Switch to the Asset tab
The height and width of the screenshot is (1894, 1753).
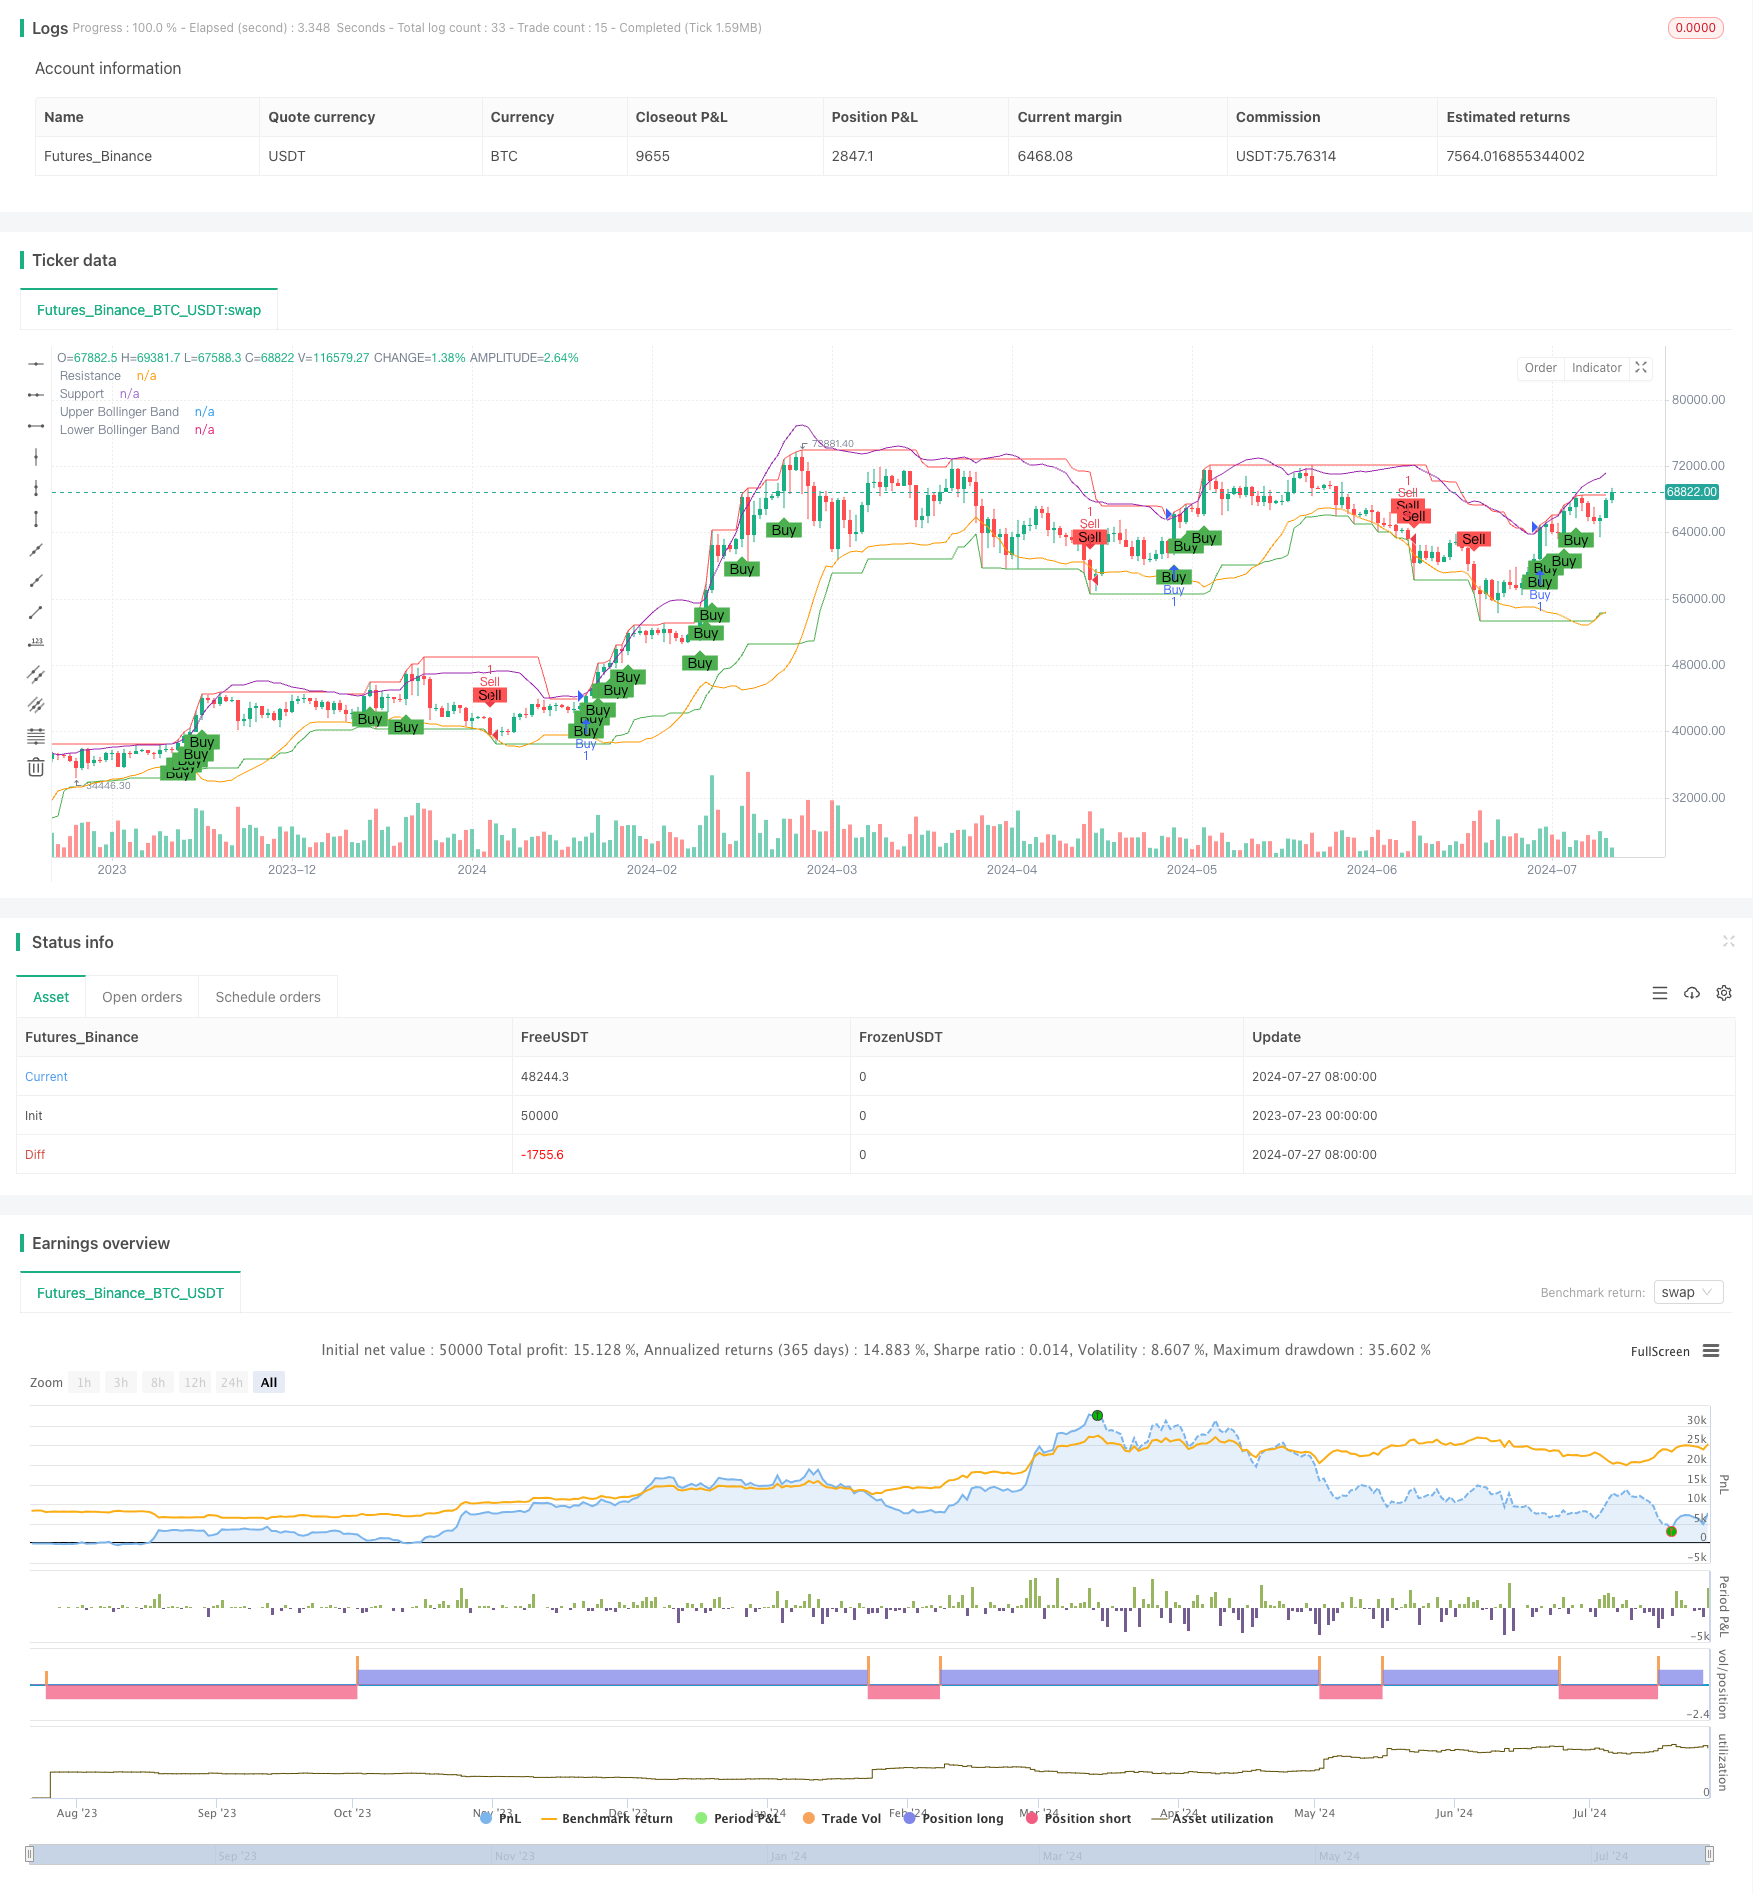[x=51, y=997]
